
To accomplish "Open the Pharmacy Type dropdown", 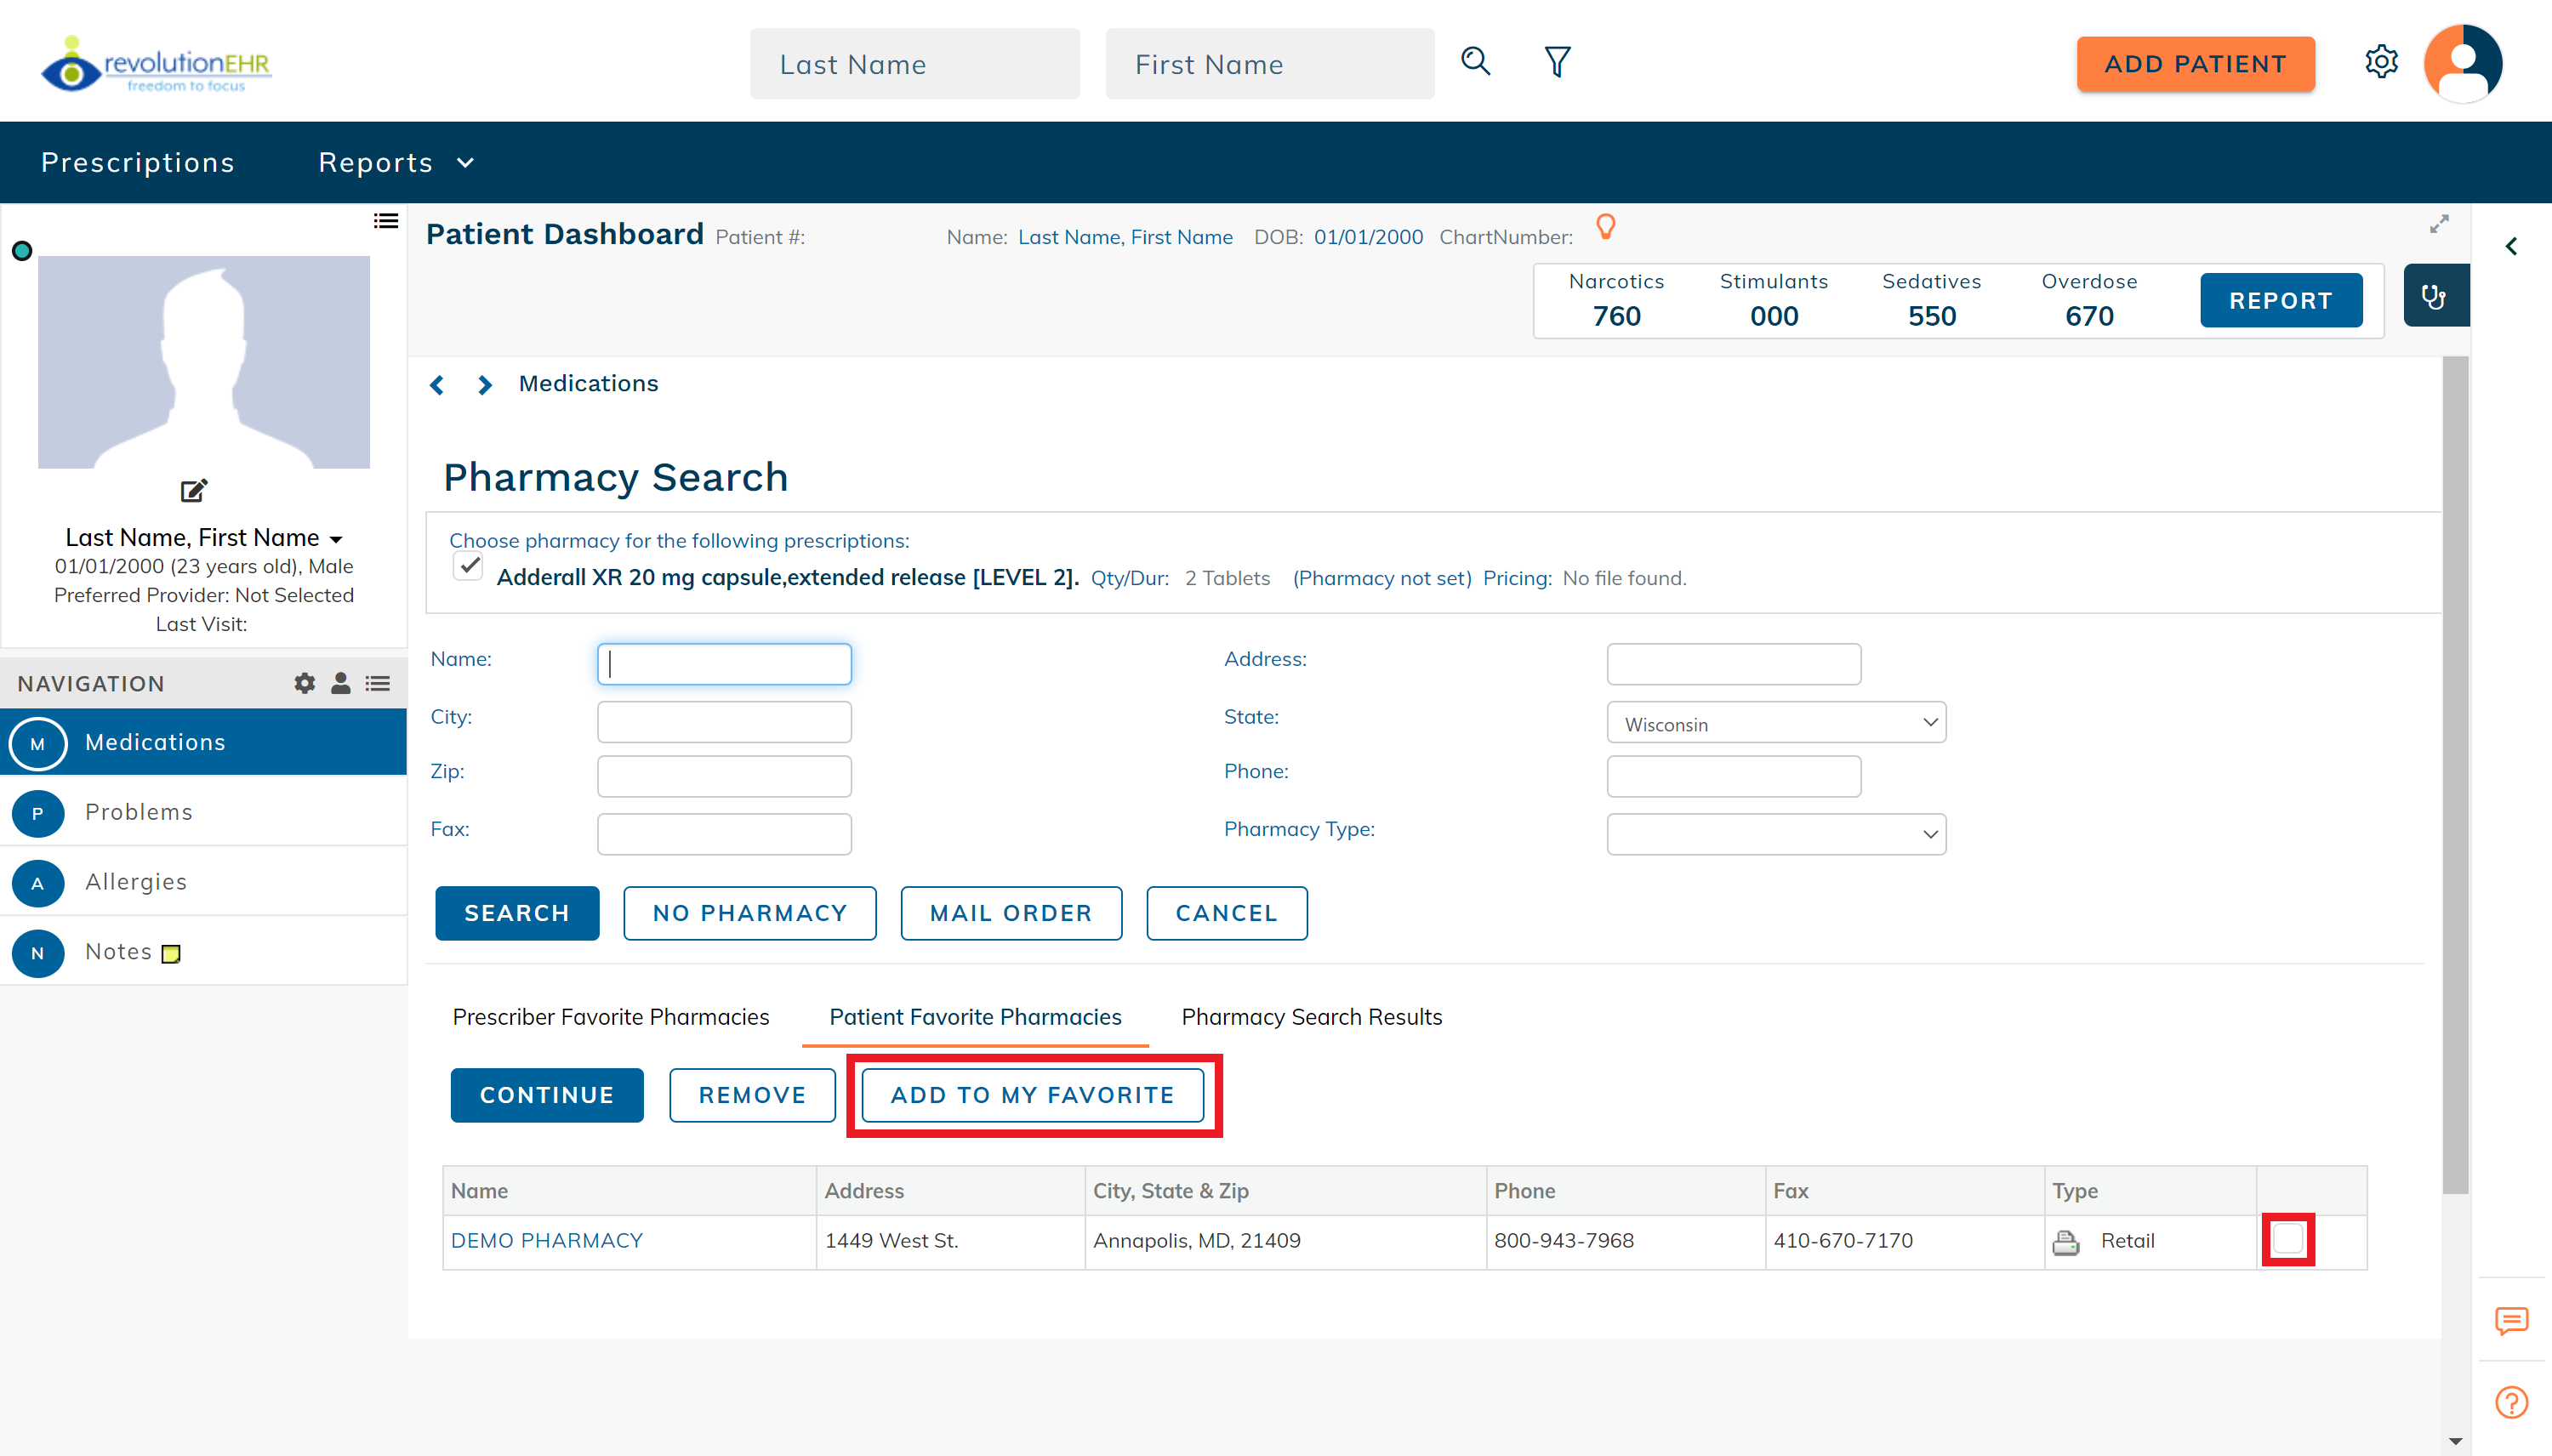I will [x=1775, y=834].
